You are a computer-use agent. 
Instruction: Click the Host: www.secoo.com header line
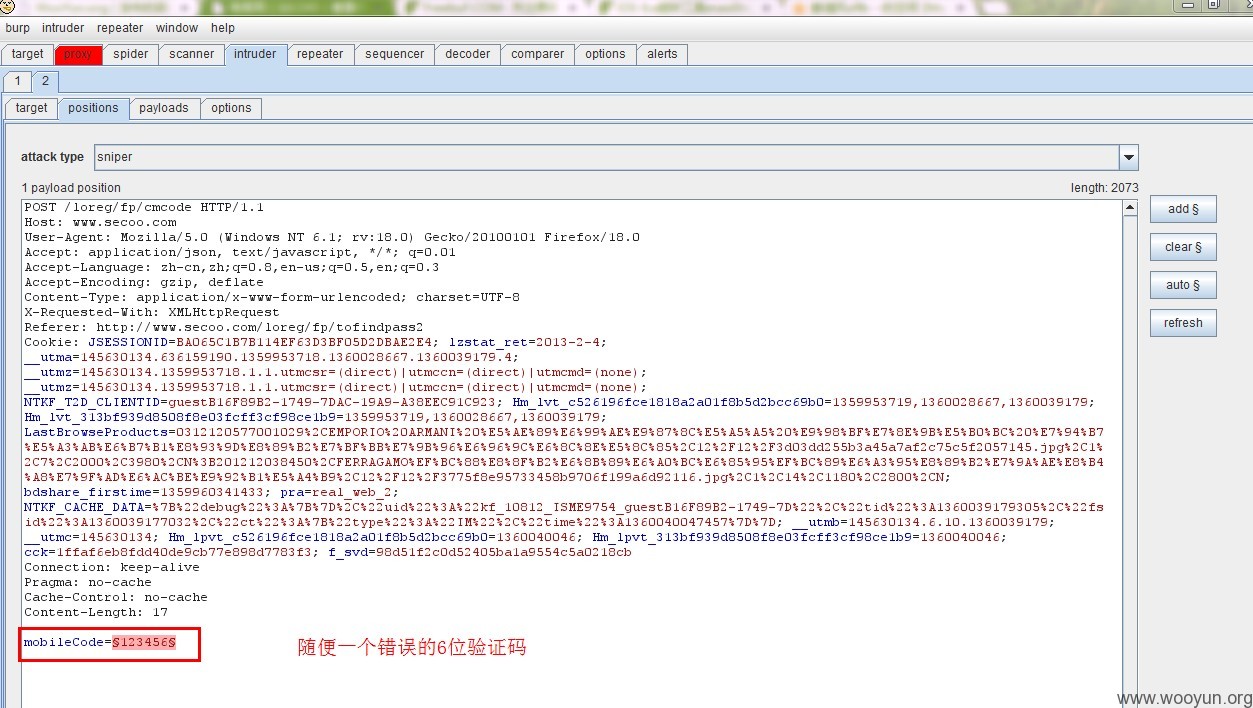(x=100, y=222)
